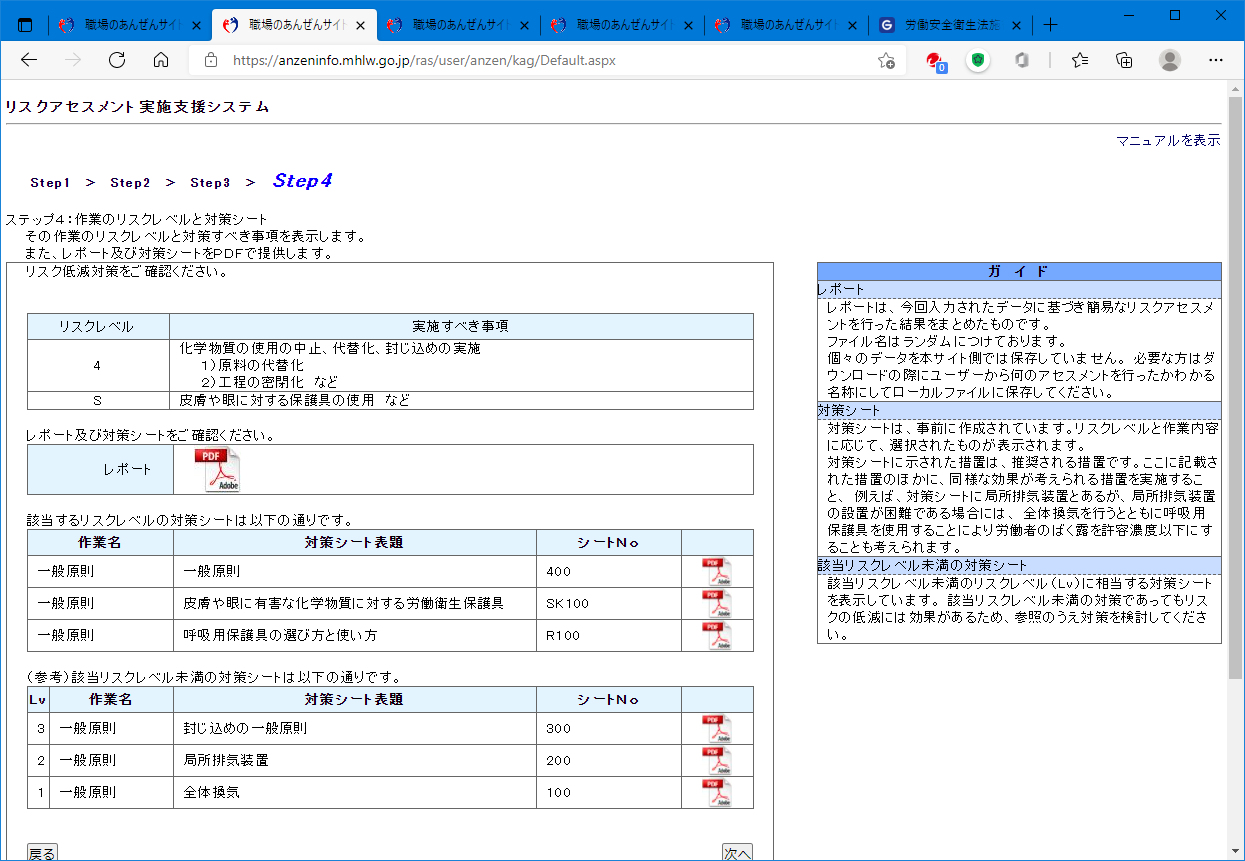Screen dimensions: 1245x861
Task: Open the browser settings and more menu
Action: [x=1216, y=60]
